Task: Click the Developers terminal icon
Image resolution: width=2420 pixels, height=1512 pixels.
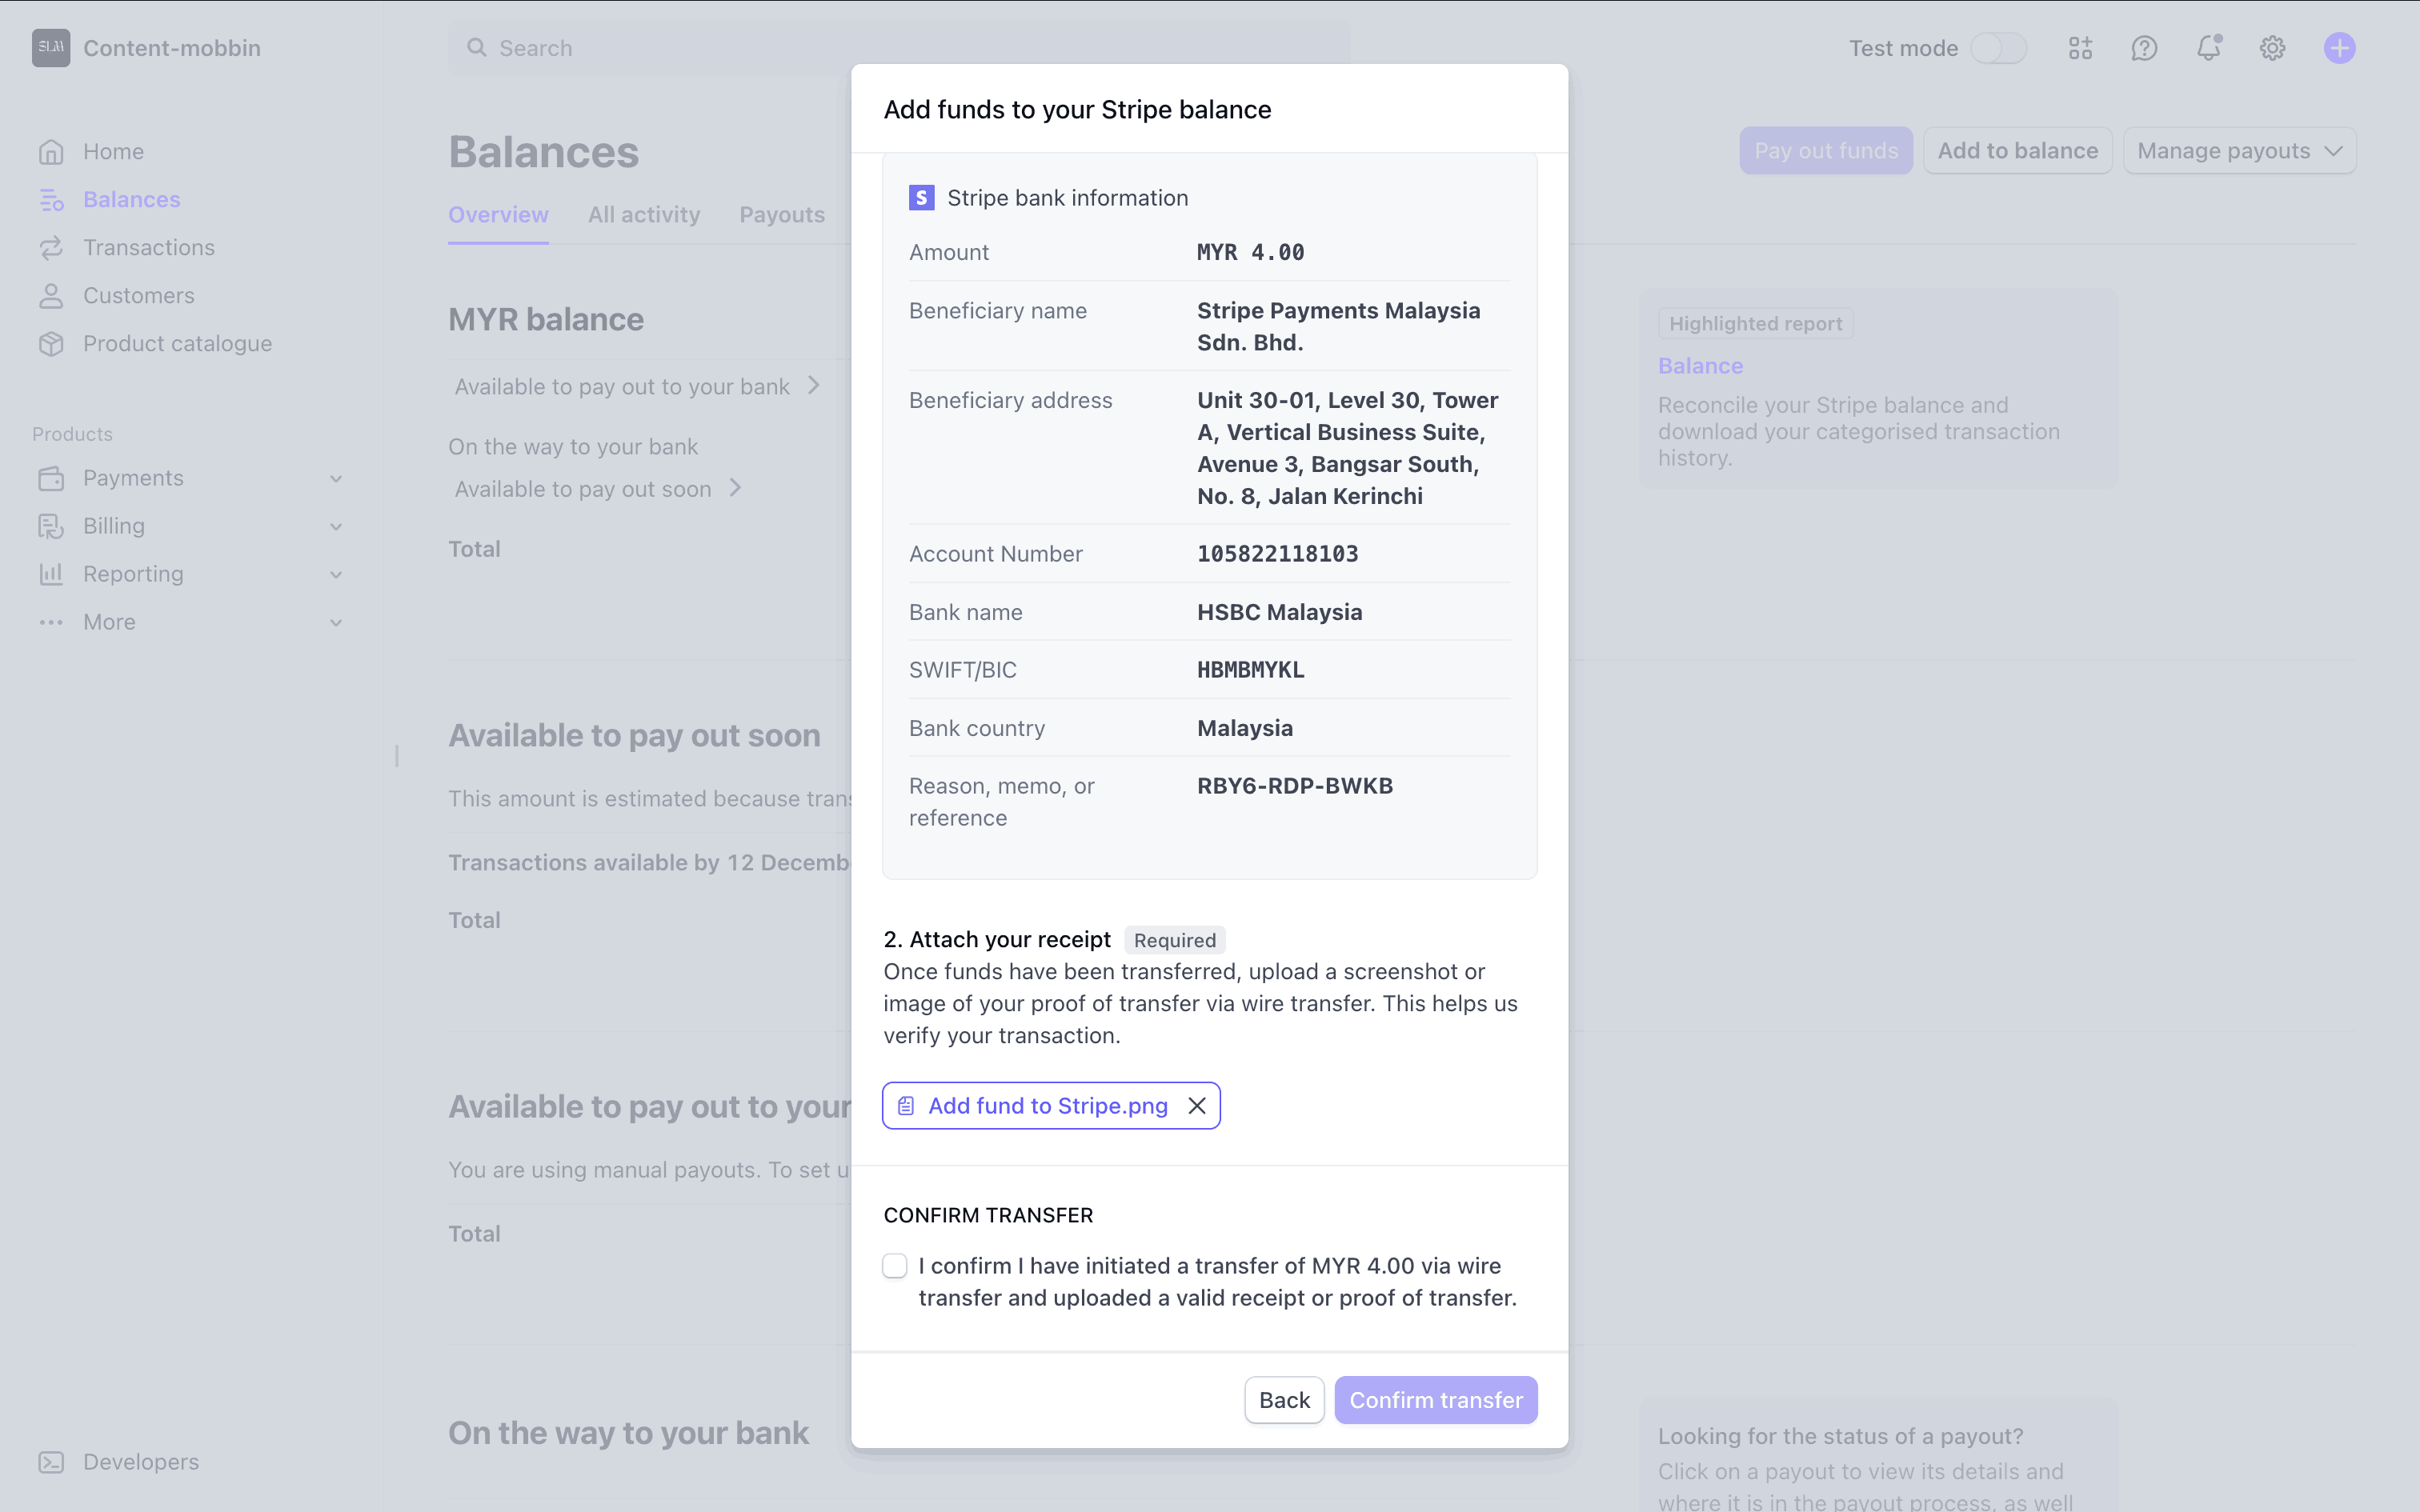Action: 51,1462
